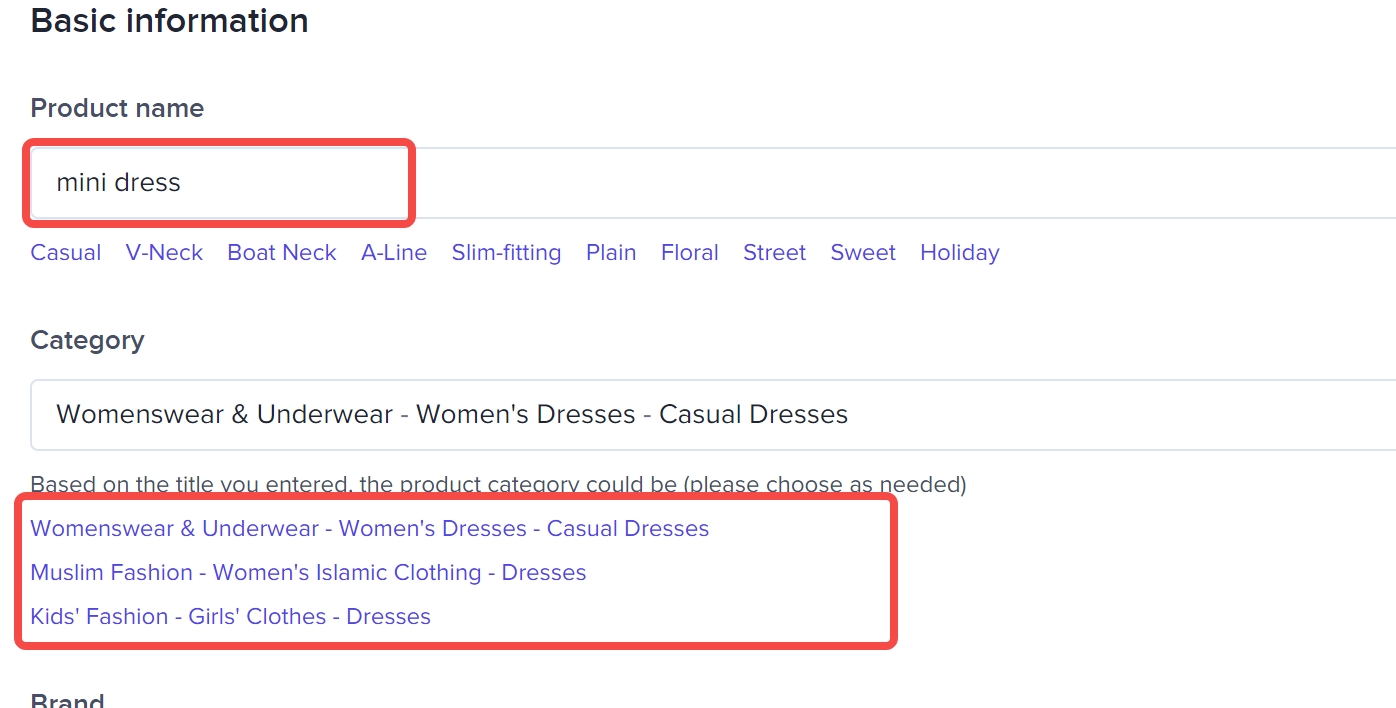
Task: Click the Product name input field
Action: 700,183
